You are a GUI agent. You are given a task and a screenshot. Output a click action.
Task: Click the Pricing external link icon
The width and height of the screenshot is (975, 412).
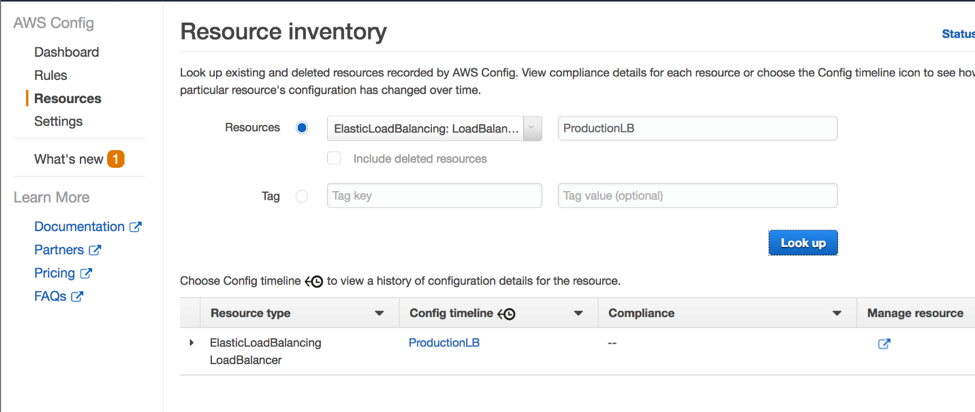86,273
